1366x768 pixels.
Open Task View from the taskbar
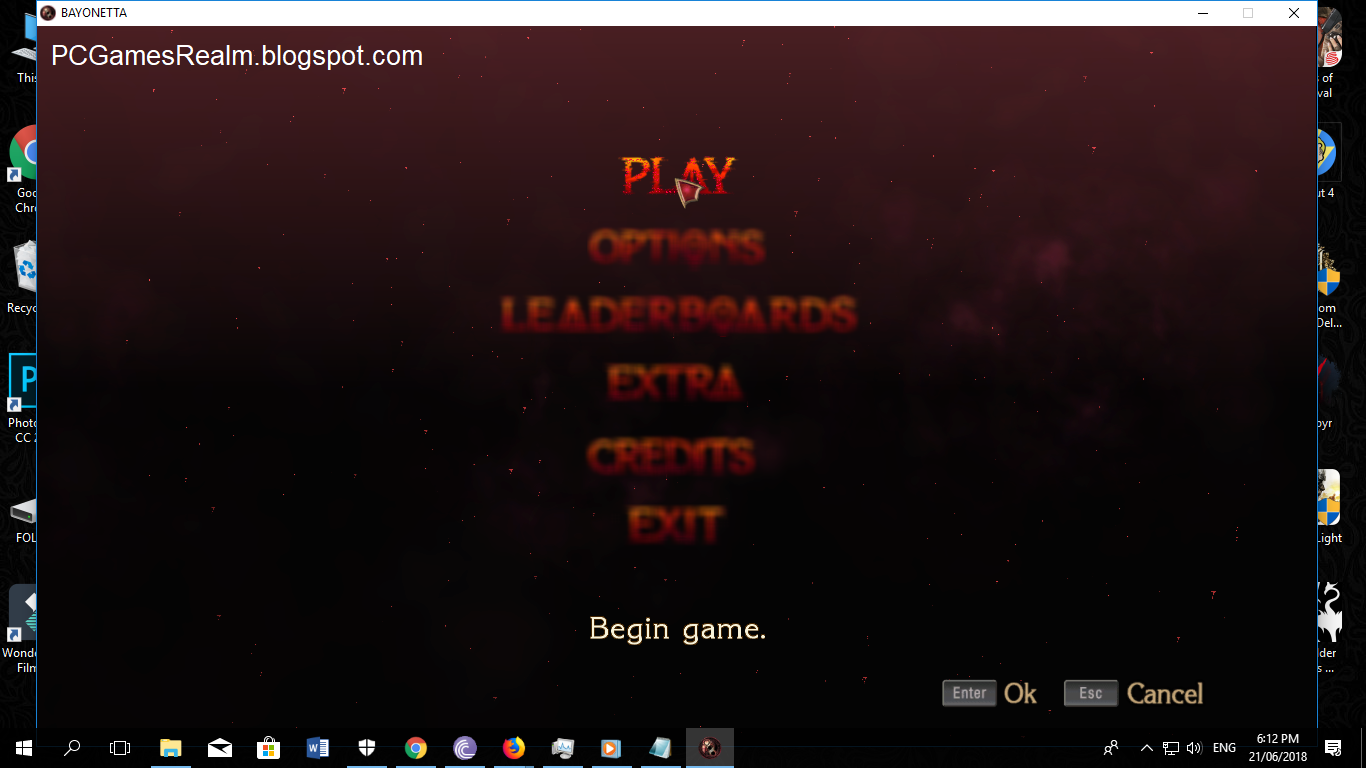tap(120, 748)
